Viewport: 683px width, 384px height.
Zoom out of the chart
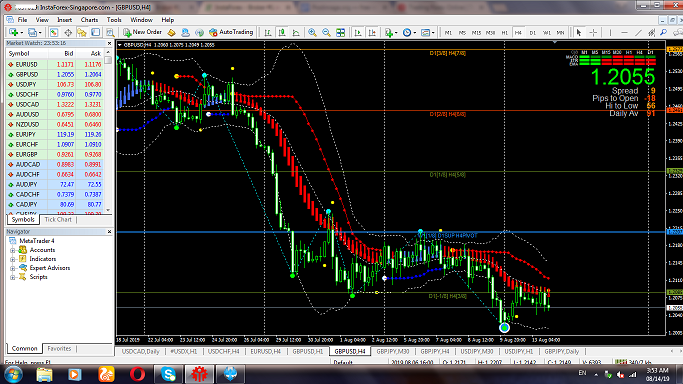(326, 32)
